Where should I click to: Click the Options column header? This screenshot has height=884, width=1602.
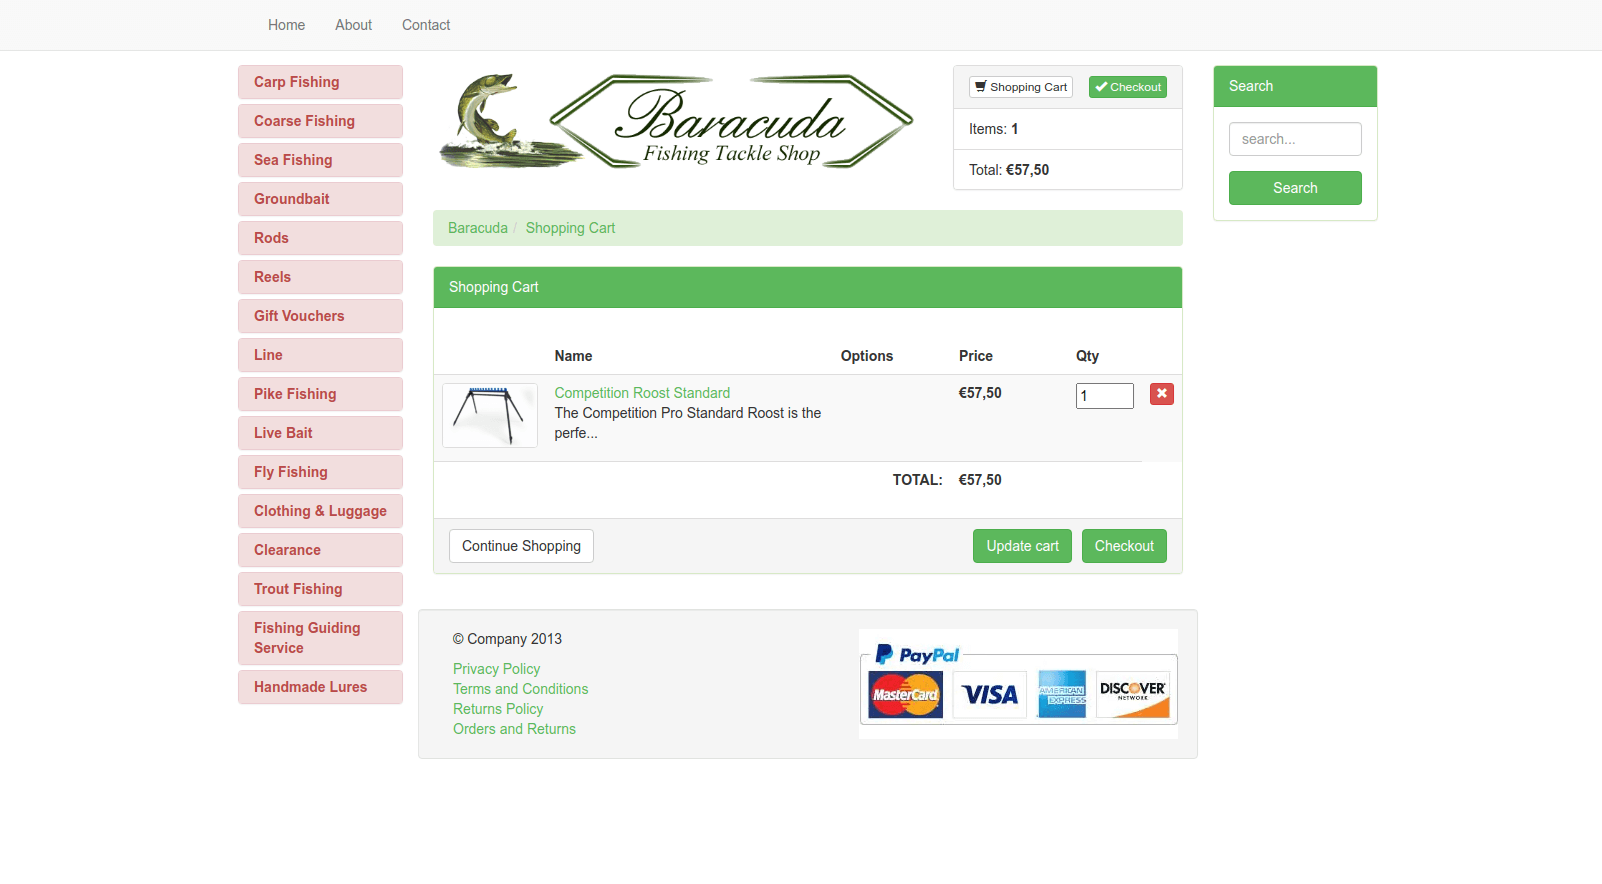tap(867, 356)
